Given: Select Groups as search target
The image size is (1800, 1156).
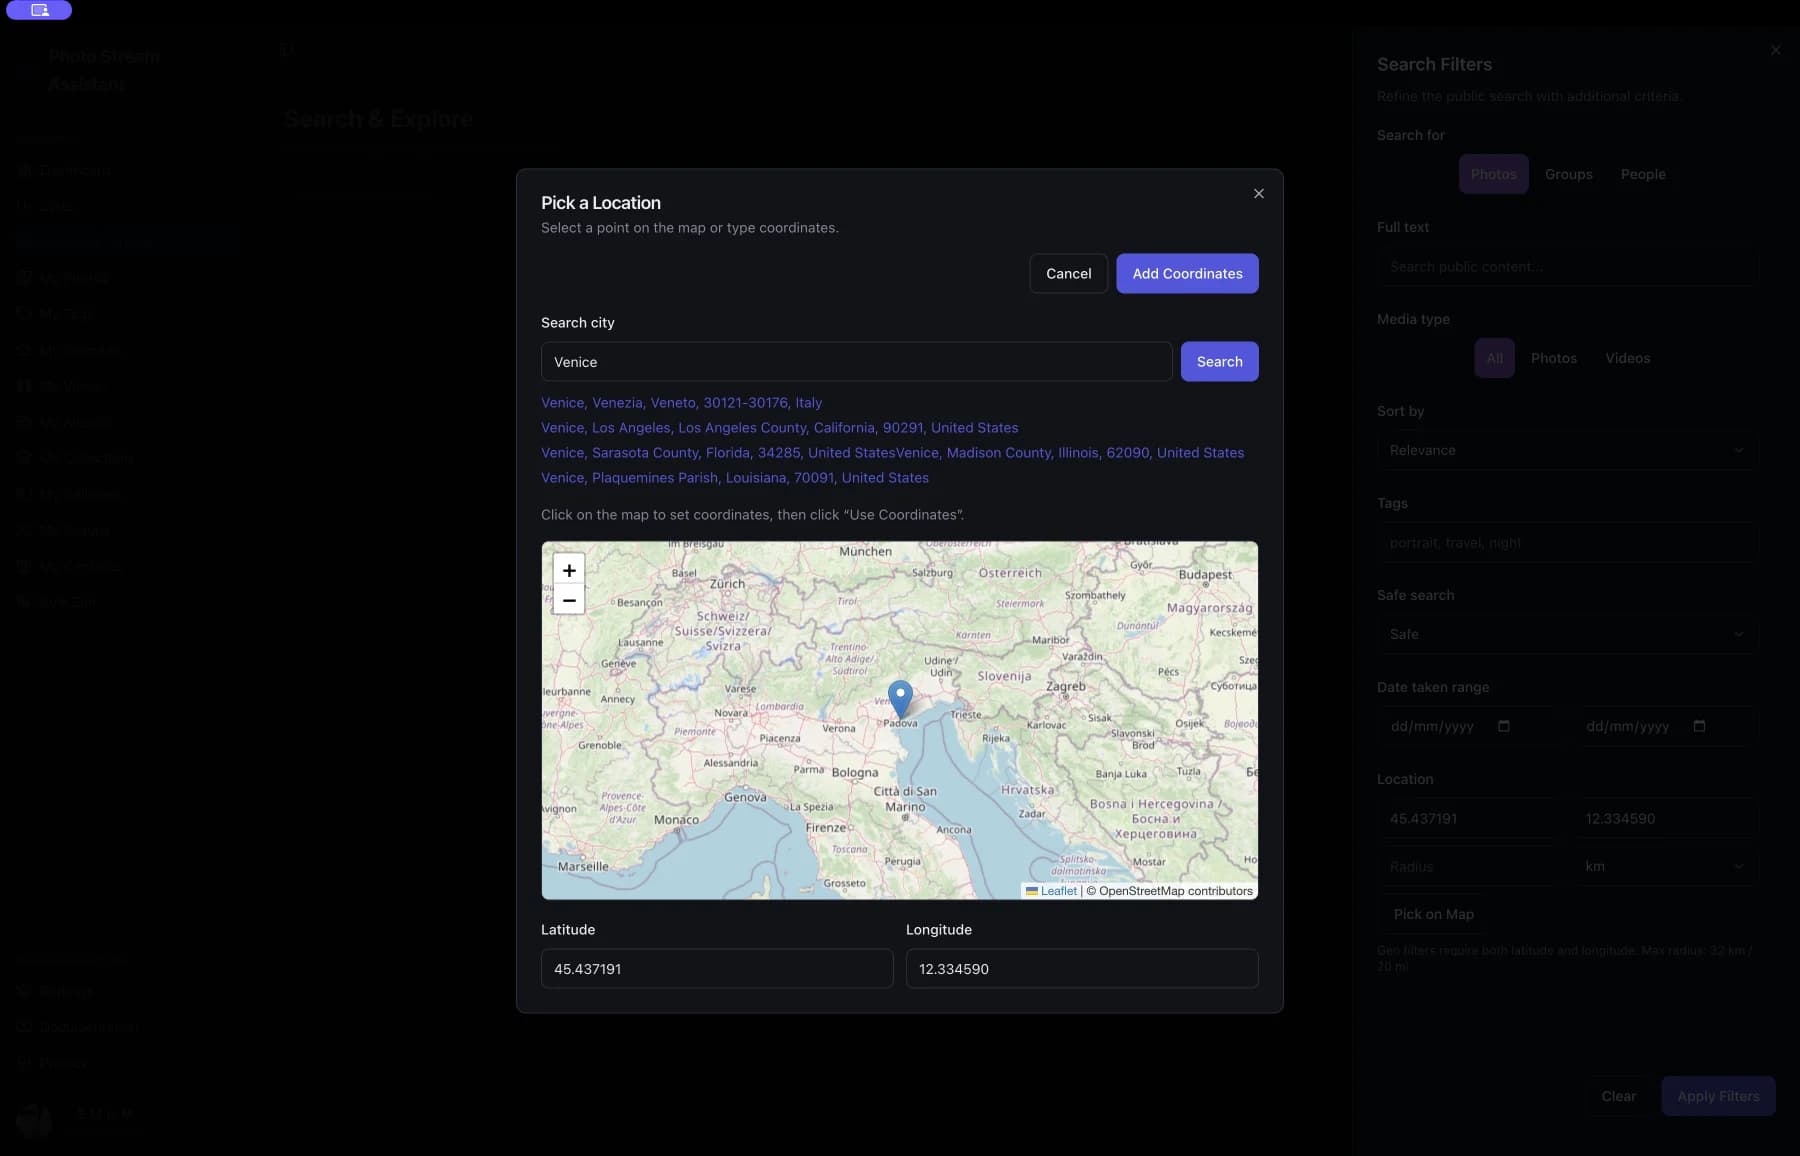Looking at the screenshot, I should pos(1568,174).
